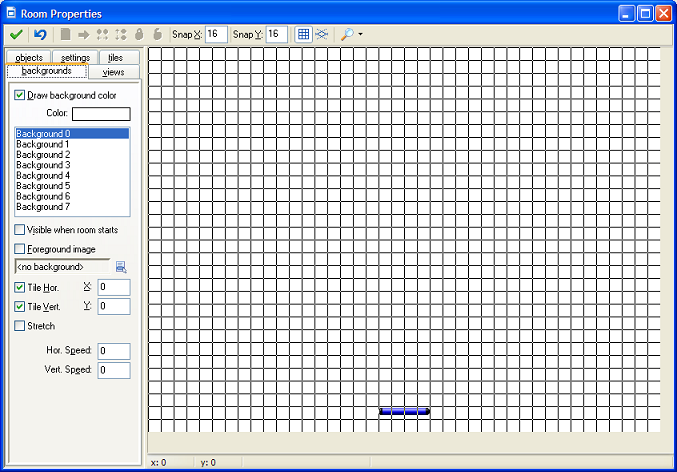The height and width of the screenshot is (472, 677).
Task: Switch to the objects tab
Action: click(29, 58)
